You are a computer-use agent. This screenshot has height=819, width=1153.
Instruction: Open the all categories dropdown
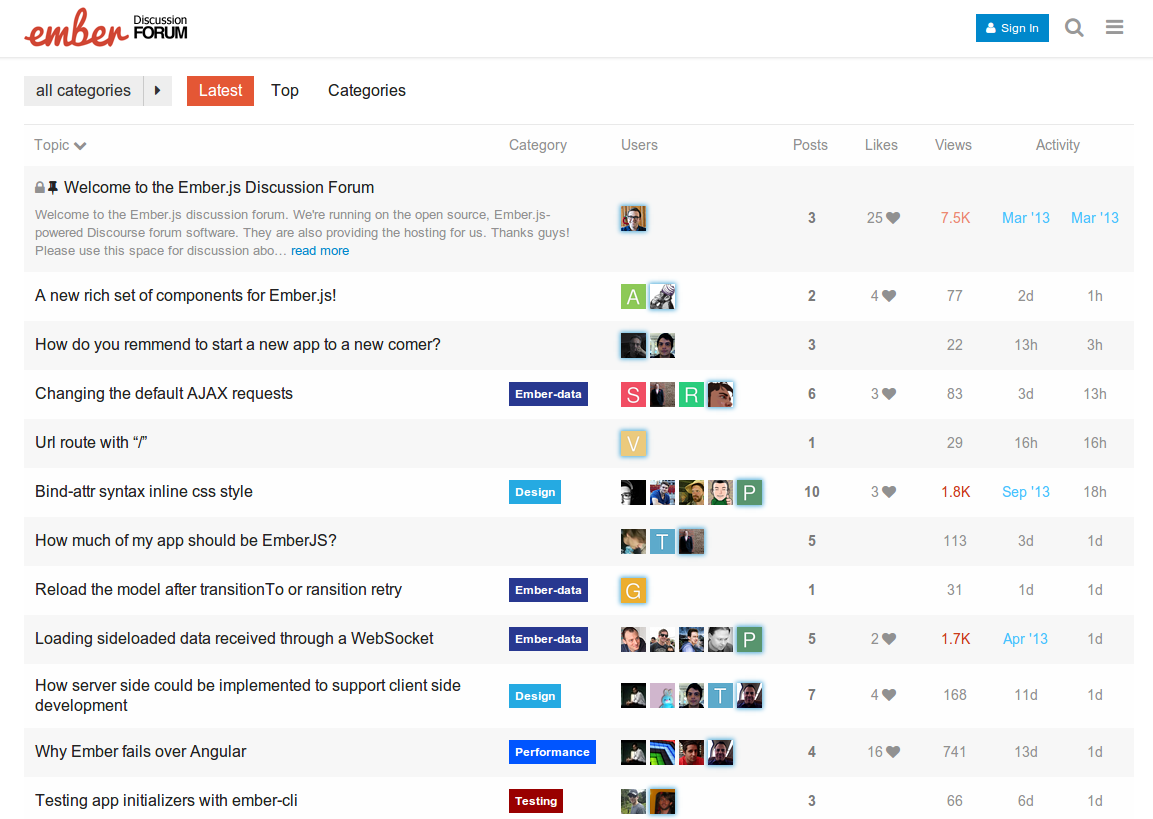[83, 90]
